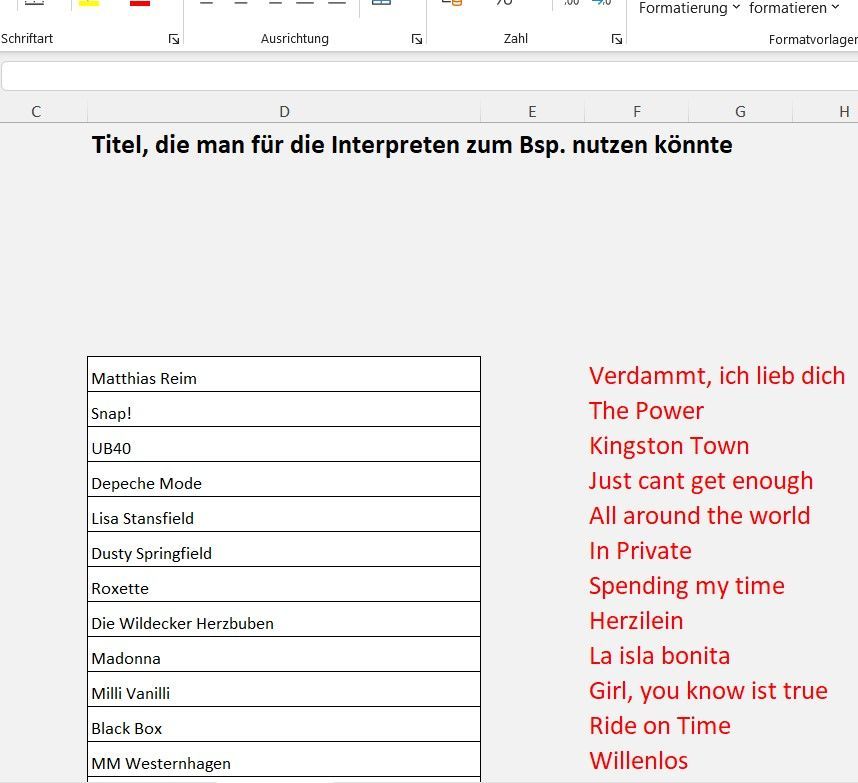Click inside the formula bar

[x=400, y=75]
